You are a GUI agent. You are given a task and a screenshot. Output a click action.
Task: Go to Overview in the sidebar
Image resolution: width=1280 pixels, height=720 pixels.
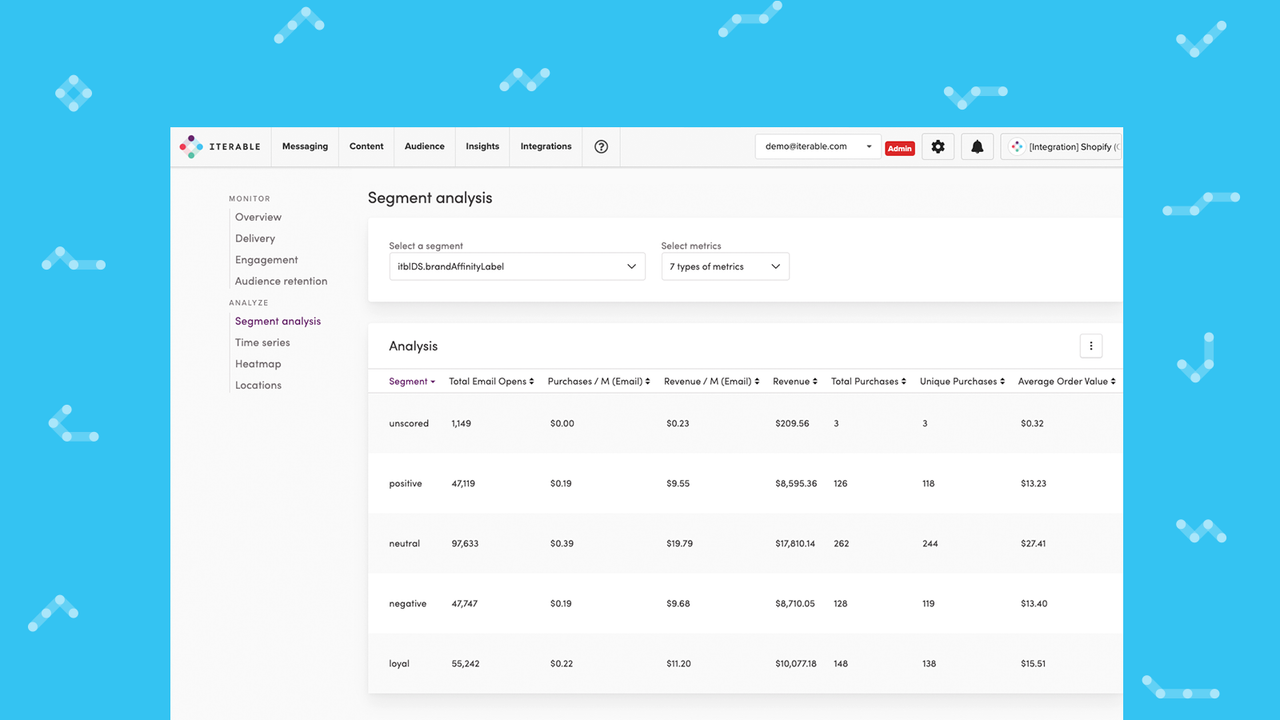tap(258, 217)
